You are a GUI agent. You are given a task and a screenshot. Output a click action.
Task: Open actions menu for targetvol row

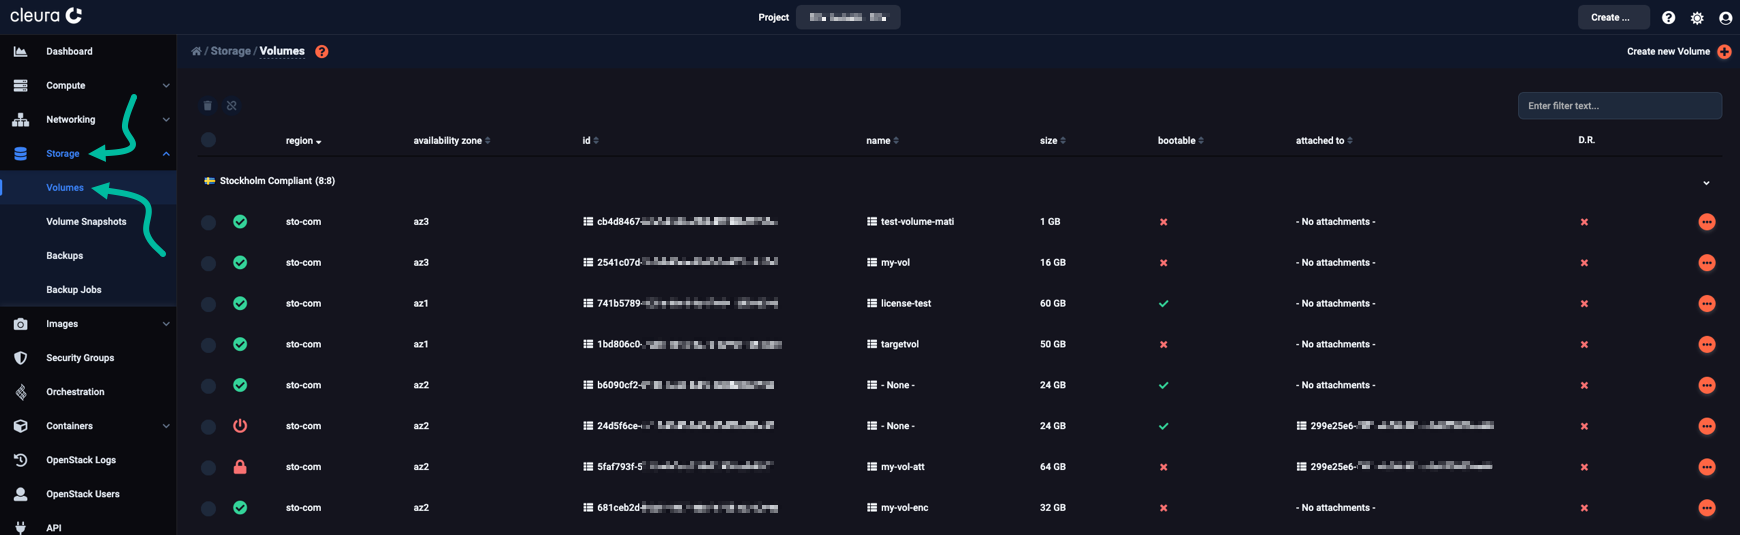tap(1707, 344)
